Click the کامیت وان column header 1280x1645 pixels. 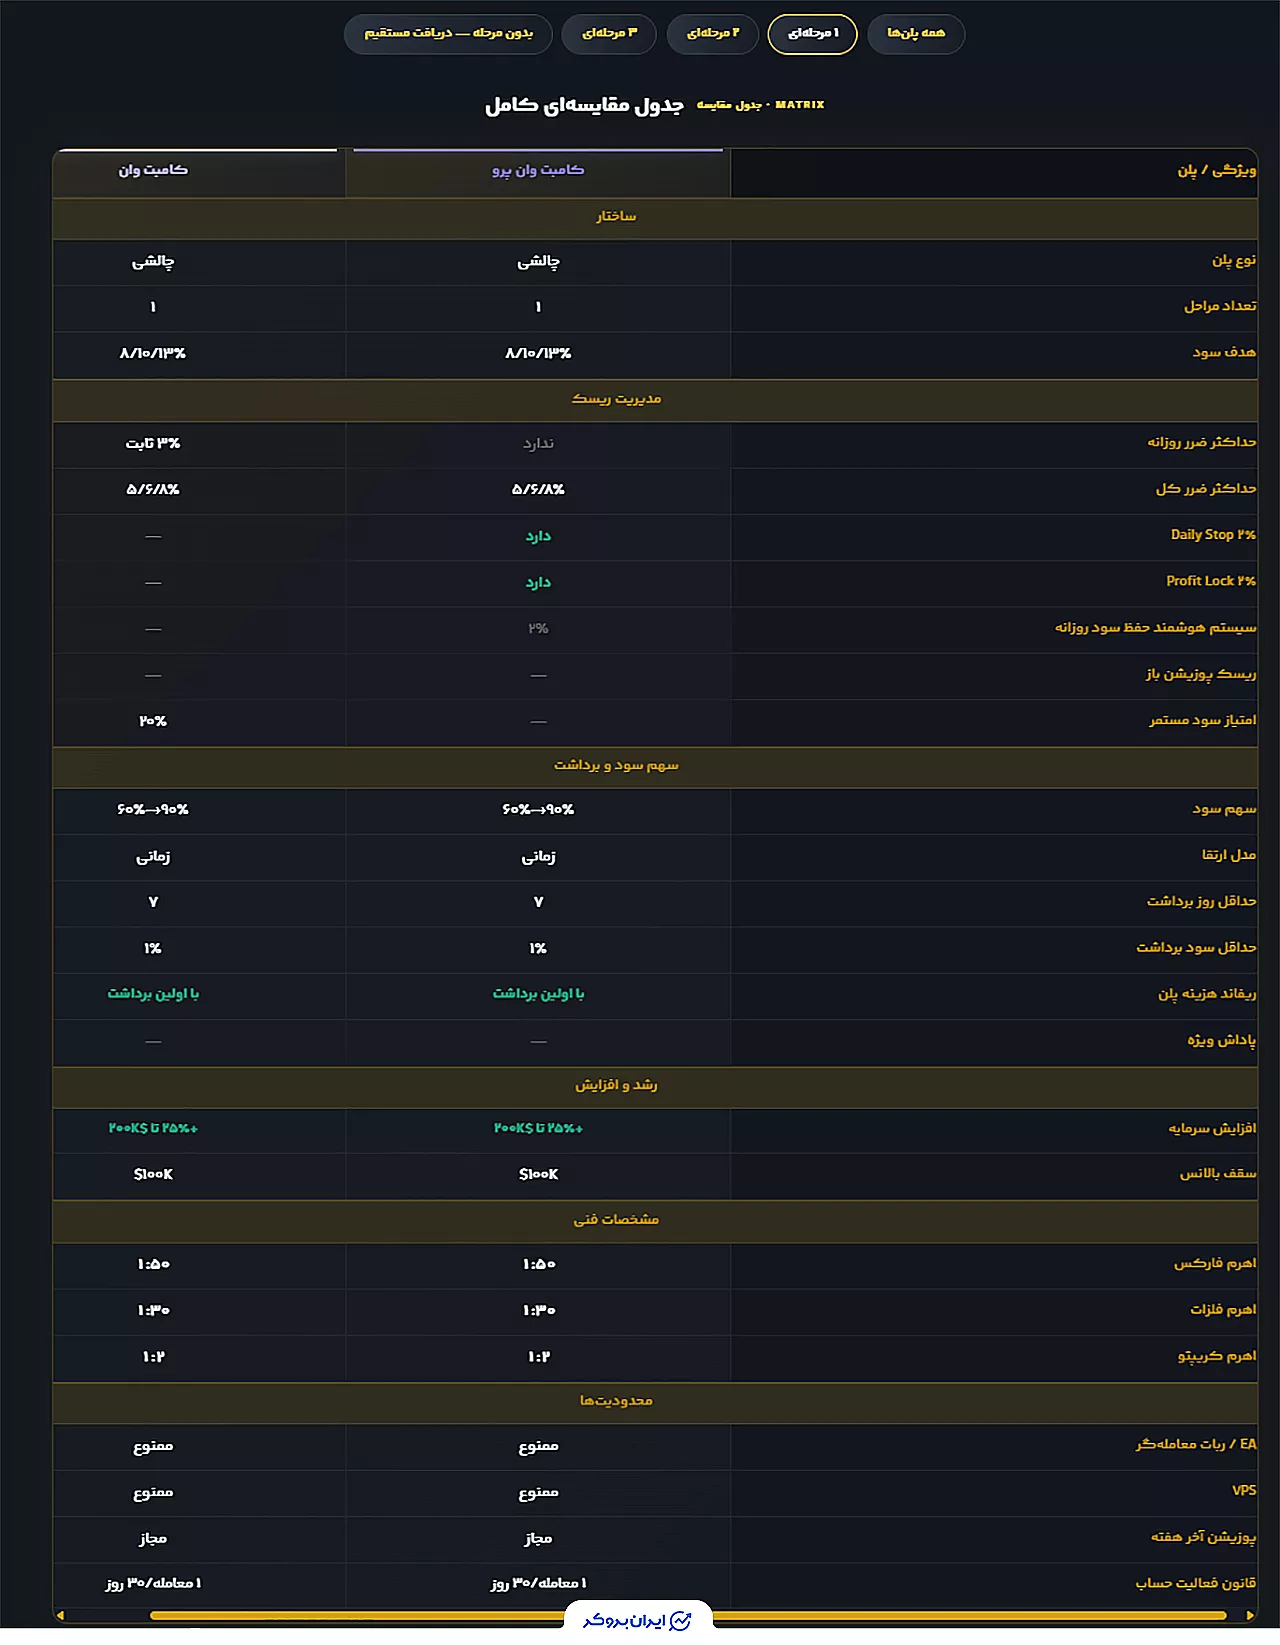pos(153,172)
